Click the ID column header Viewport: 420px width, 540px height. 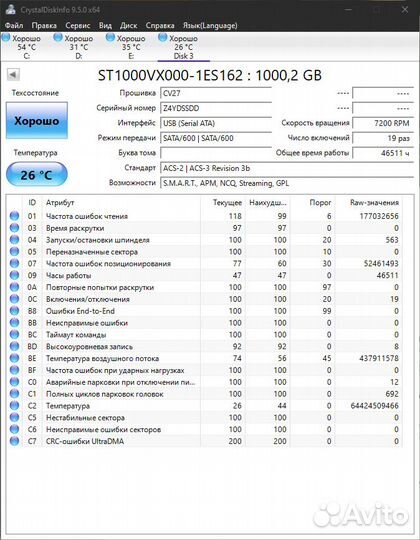tap(32, 202)
